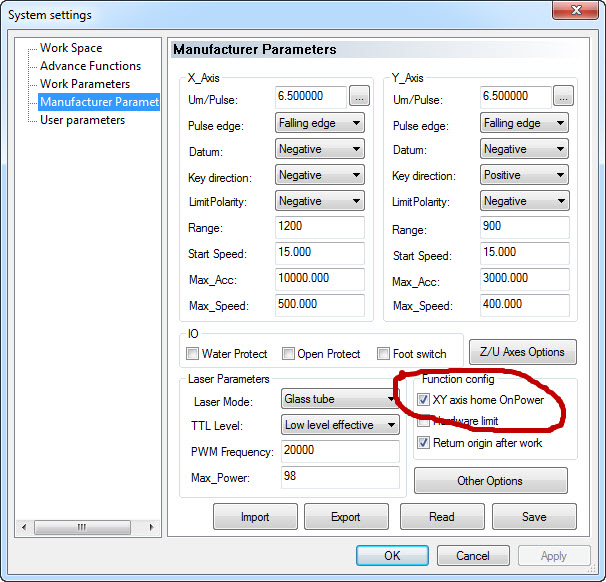
Task: Select User parameters in the tree
Action: (x=82, y=120)
